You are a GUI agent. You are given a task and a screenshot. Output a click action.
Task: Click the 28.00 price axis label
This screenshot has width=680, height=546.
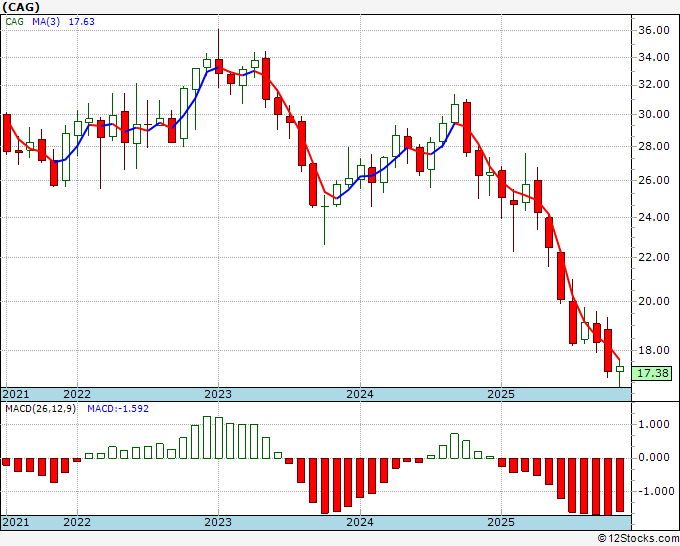pos(654,146)
